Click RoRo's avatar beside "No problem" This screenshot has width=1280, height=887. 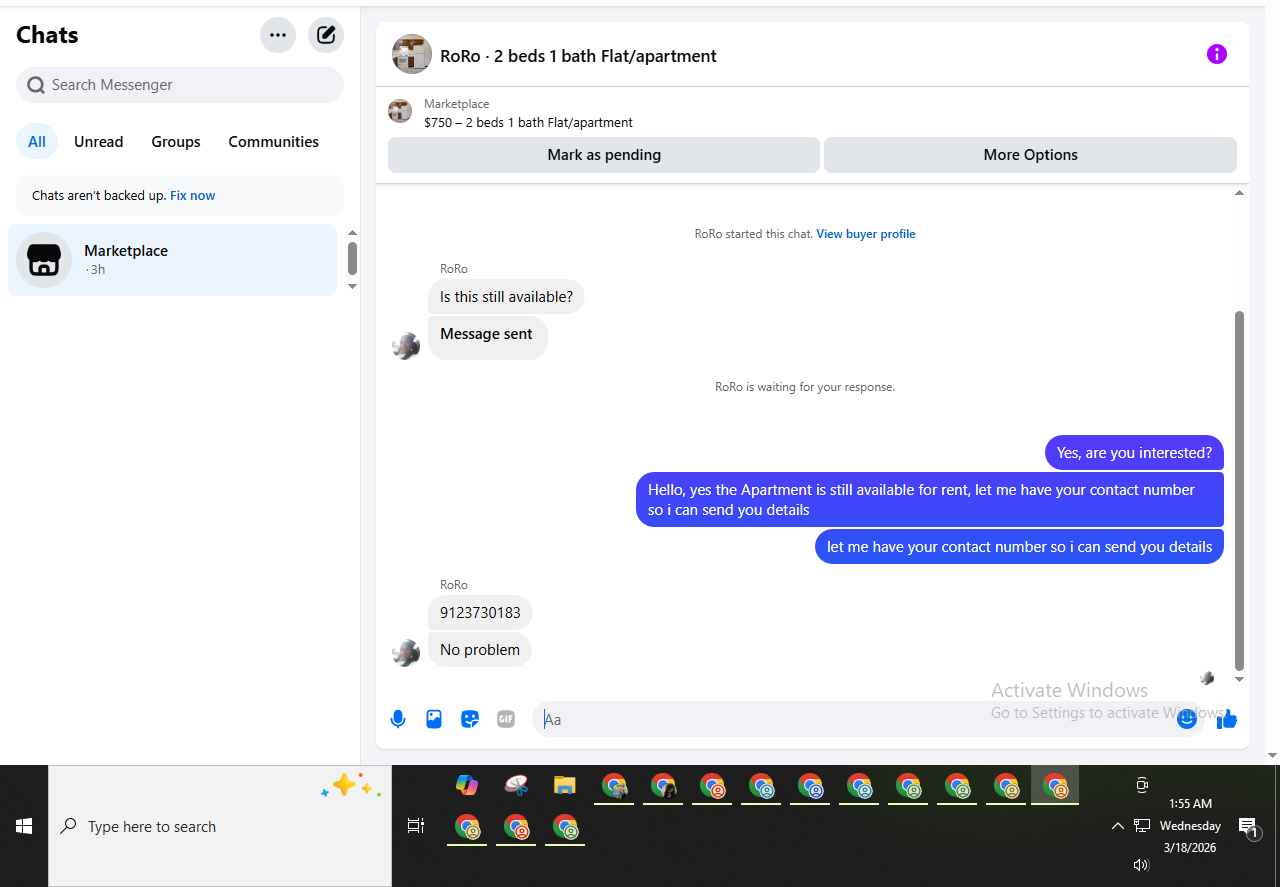pos(406,653)
